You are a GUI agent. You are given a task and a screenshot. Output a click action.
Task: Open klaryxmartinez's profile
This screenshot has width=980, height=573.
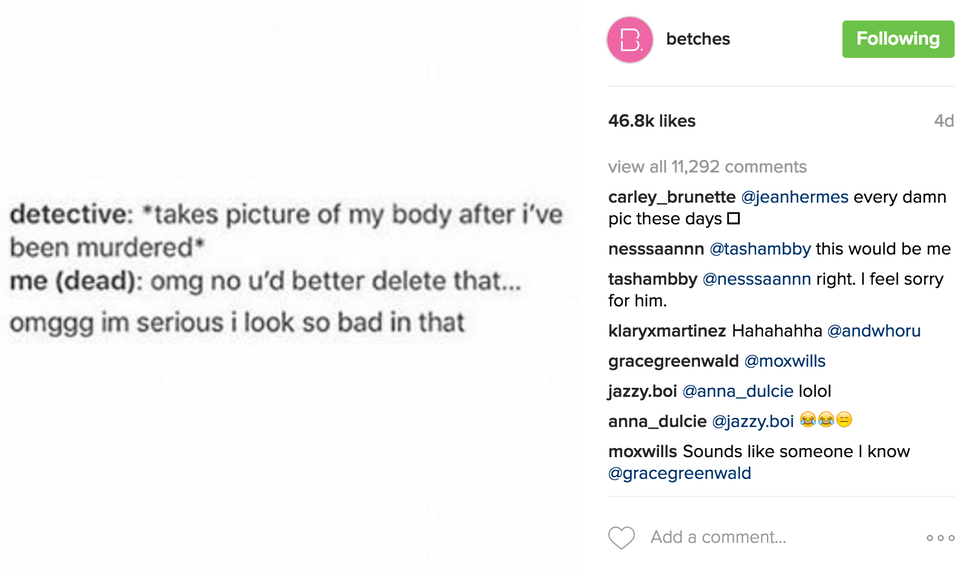pos(667,331)
